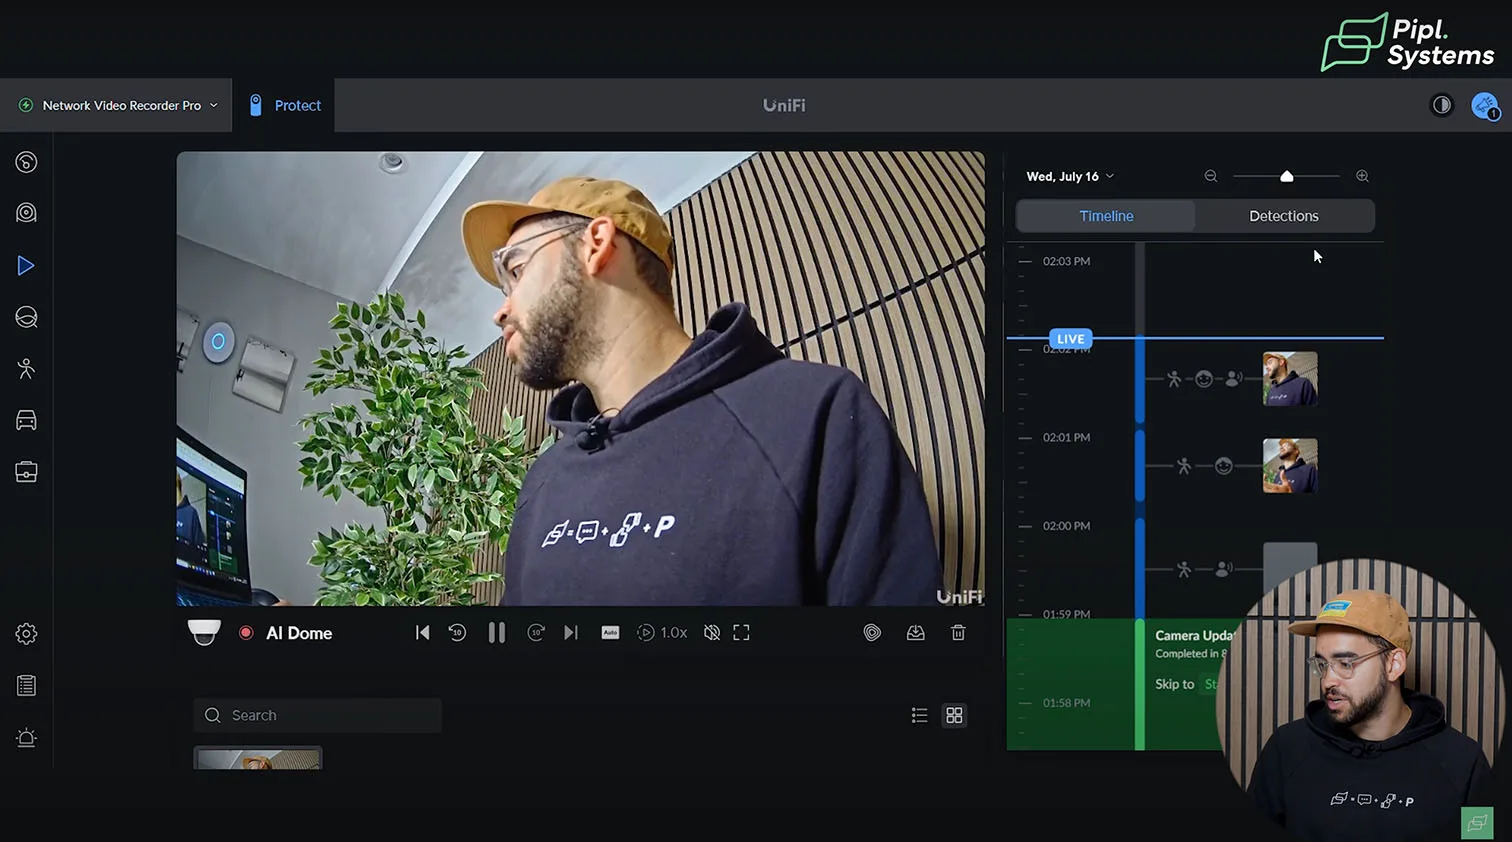The image size is (1512, 842).
Task: Switch to the list view layout
Action: [919, 715]
